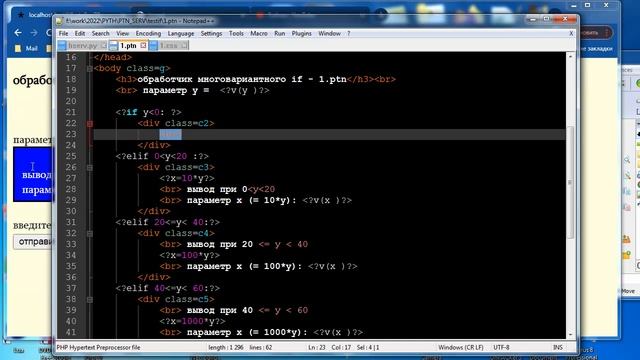Close the 1.ptn tab with its red X
Viewport: 640px width, 360px height.
tap(143, 45)
